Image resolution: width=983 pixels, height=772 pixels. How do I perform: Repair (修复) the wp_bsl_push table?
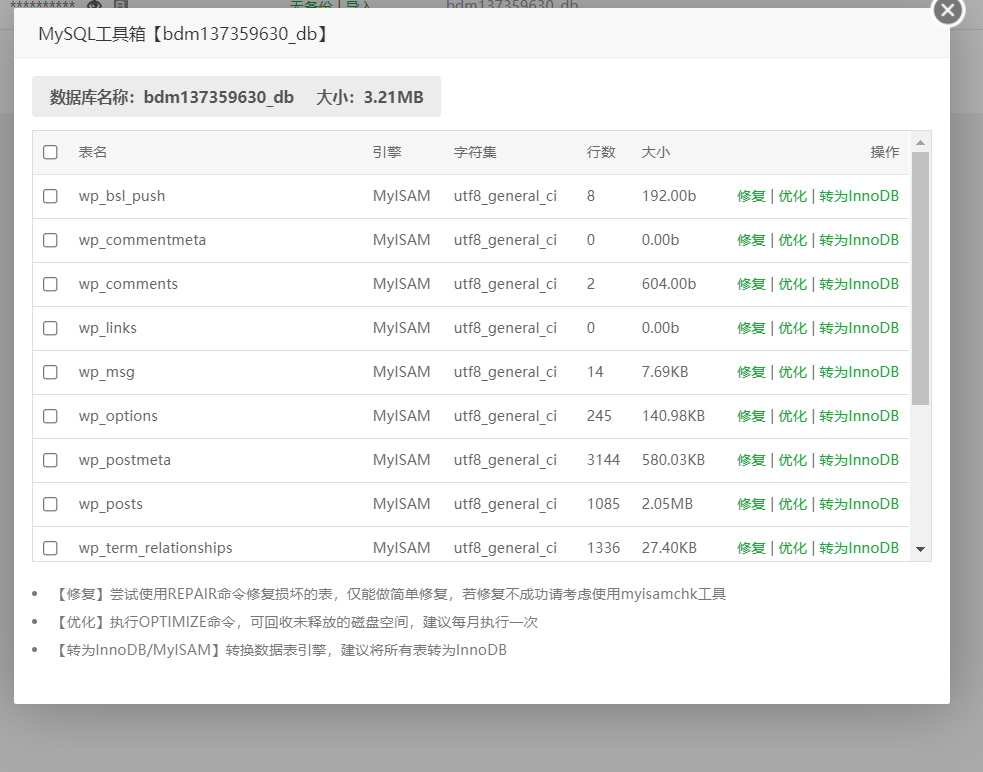click(x=751, y=196)
